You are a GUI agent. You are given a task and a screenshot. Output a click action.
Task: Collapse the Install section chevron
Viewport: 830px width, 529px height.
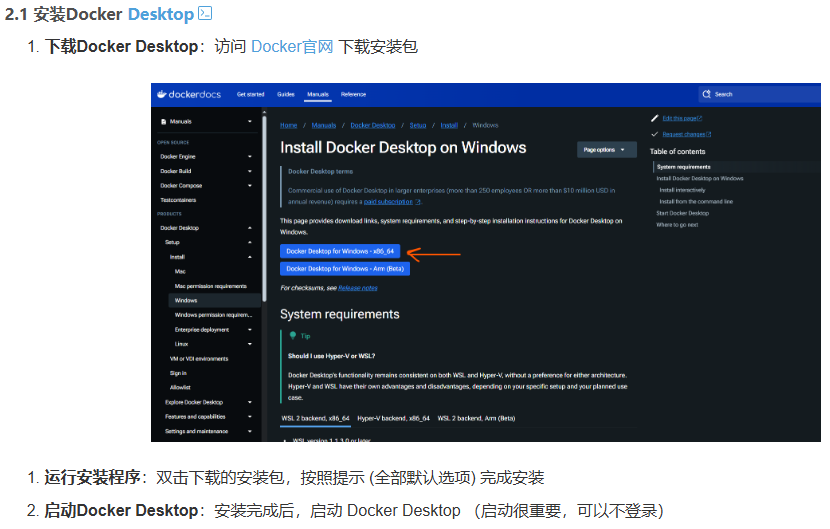point(250,257)
